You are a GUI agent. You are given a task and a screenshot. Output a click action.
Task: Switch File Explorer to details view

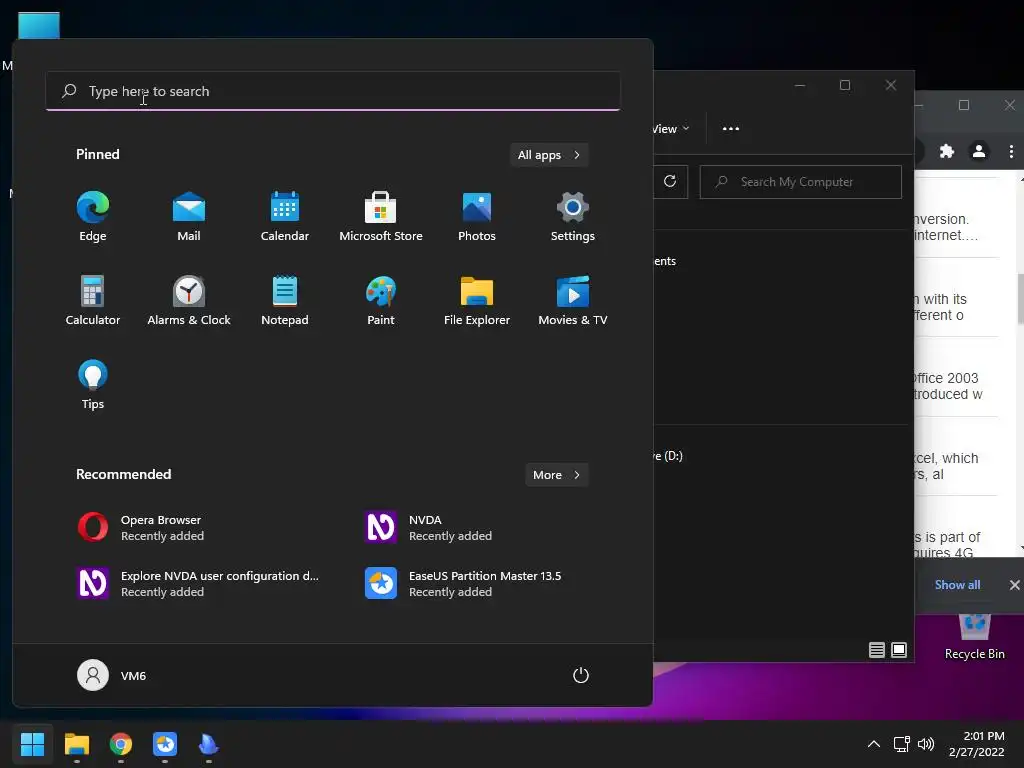[x=876, y=650]
